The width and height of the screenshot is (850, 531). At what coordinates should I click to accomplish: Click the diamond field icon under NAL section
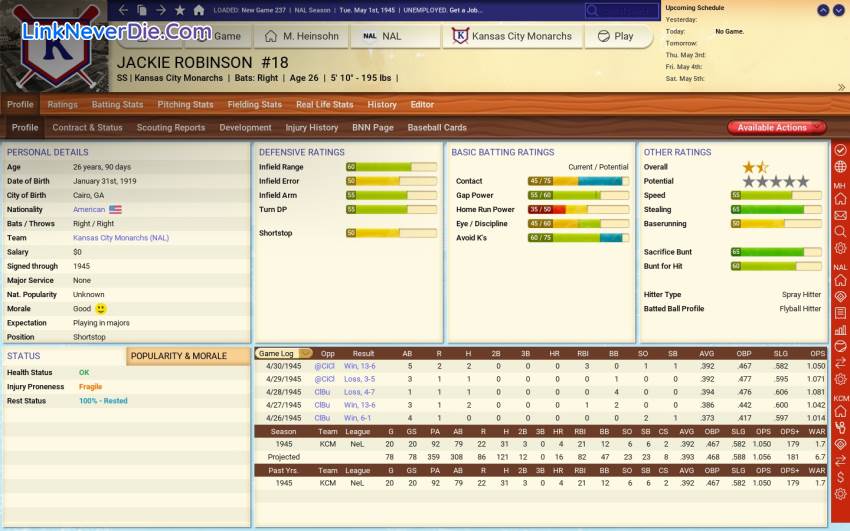(x=840, y=296)
